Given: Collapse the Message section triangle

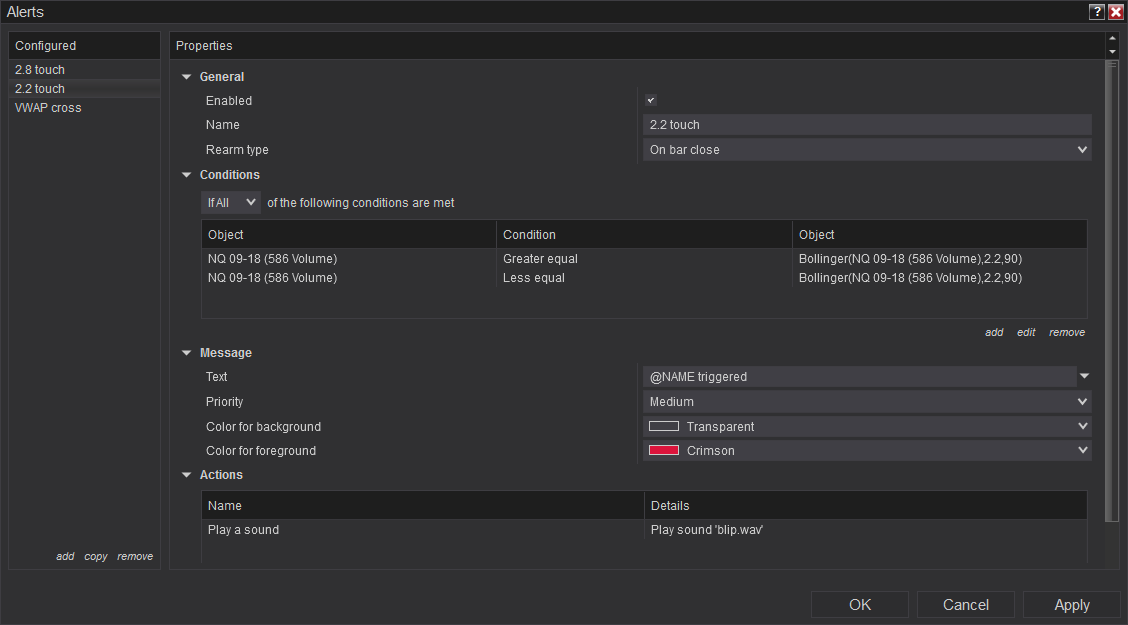Looking at the screenshot, I should click(186, 353).
